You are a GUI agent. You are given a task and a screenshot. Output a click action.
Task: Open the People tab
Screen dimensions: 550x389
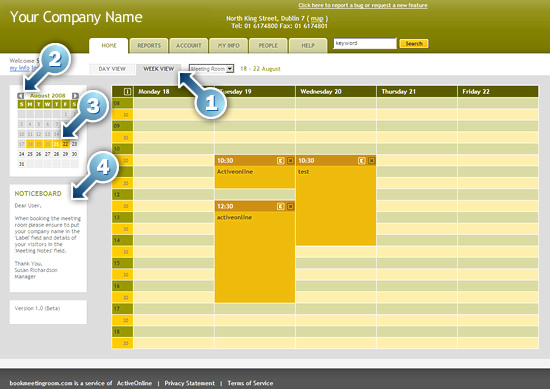pyautogui.click(x=268, y=46)
